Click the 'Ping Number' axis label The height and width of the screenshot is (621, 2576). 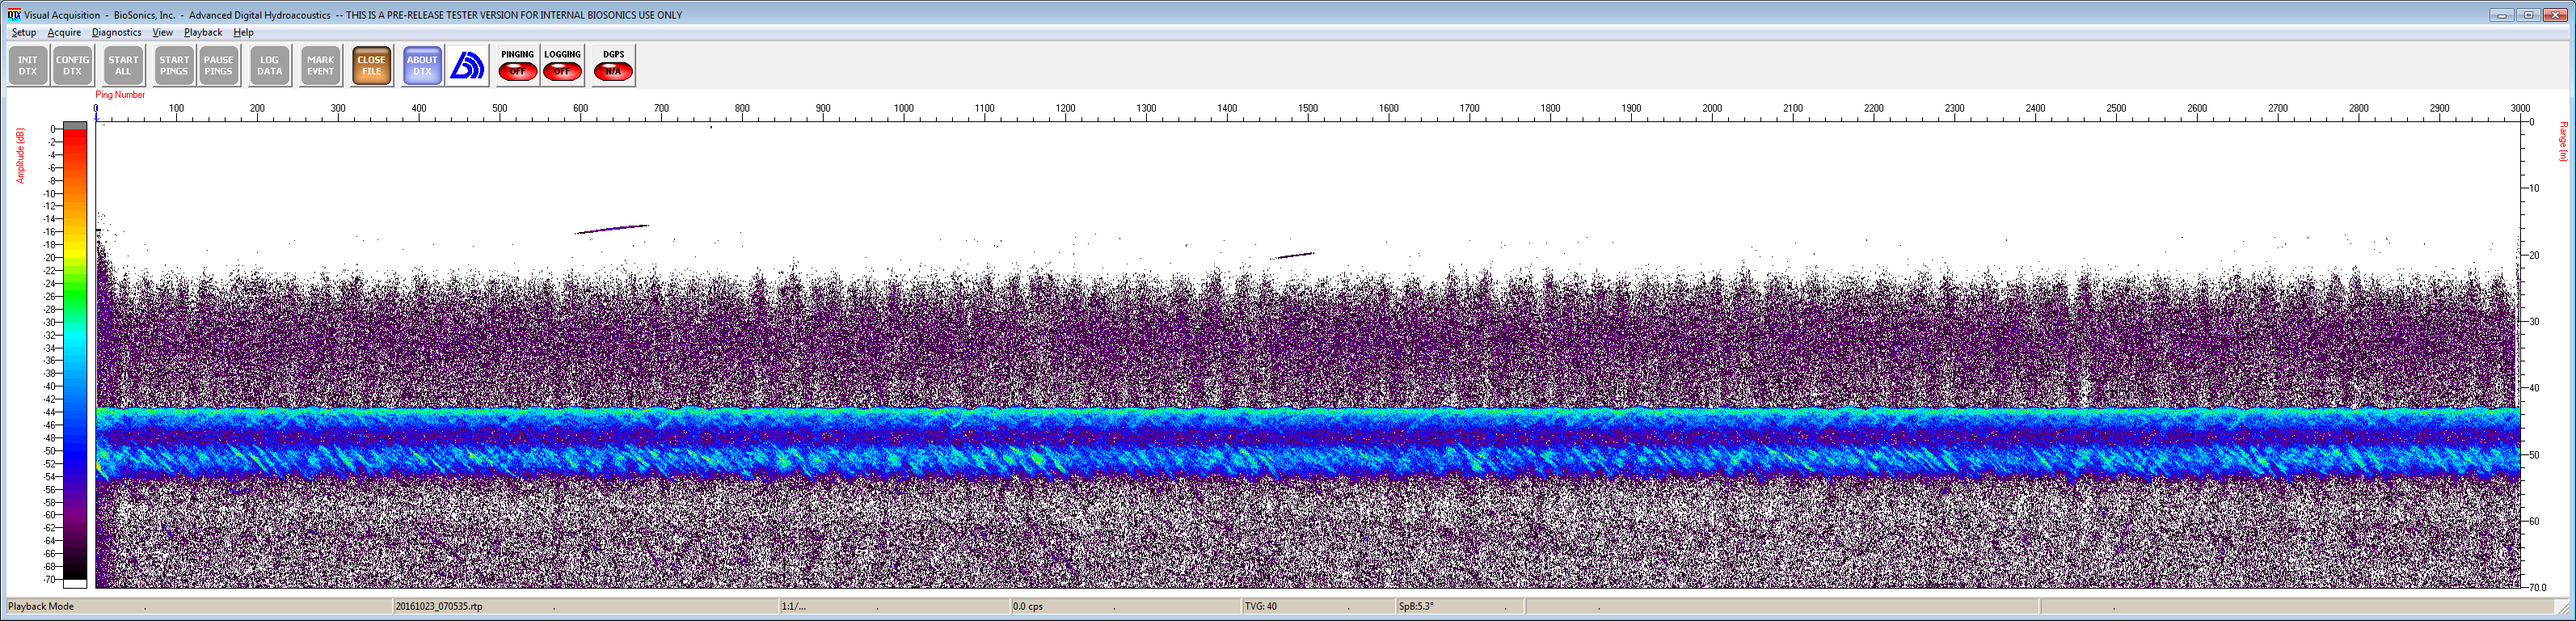click(x=120, y=95)
